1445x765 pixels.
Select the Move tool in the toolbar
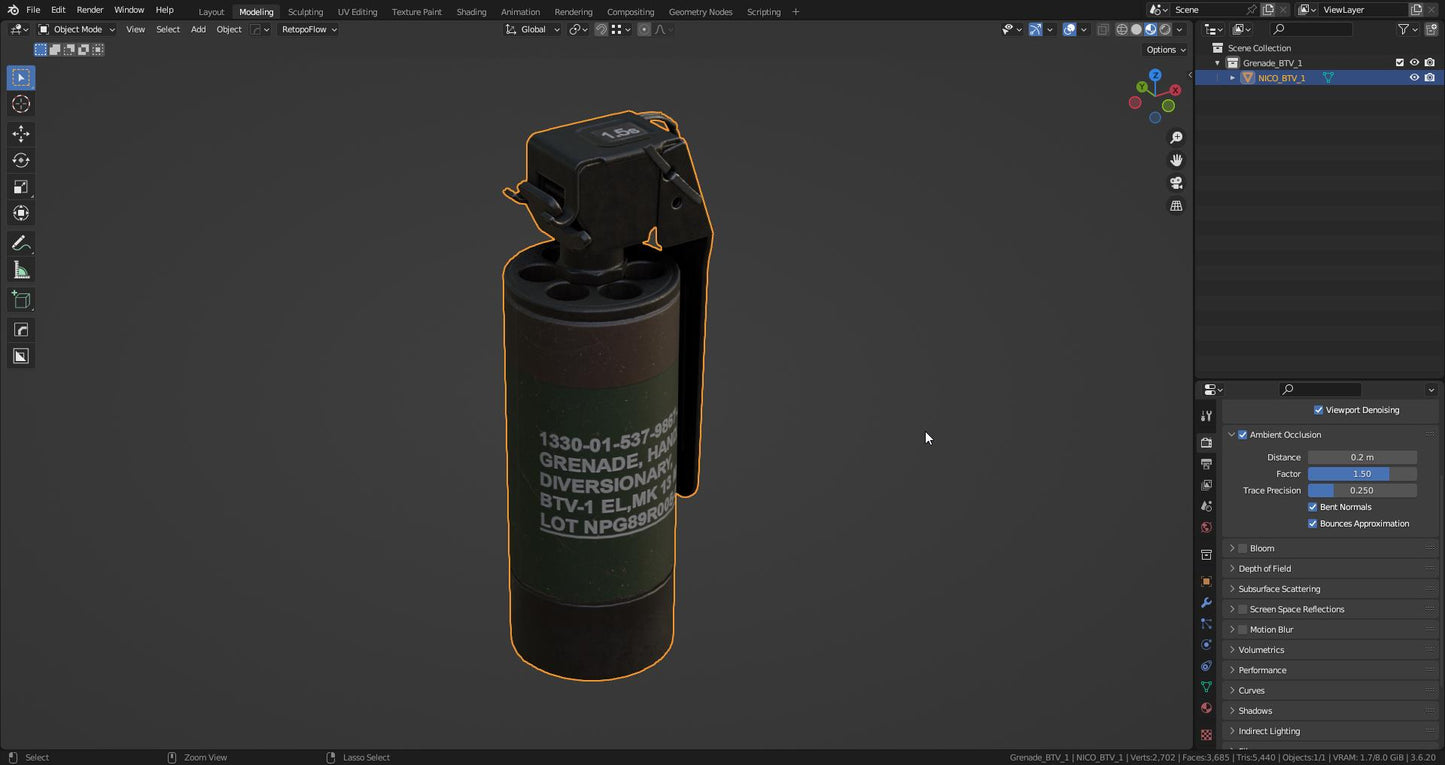[x=21, y=134]
